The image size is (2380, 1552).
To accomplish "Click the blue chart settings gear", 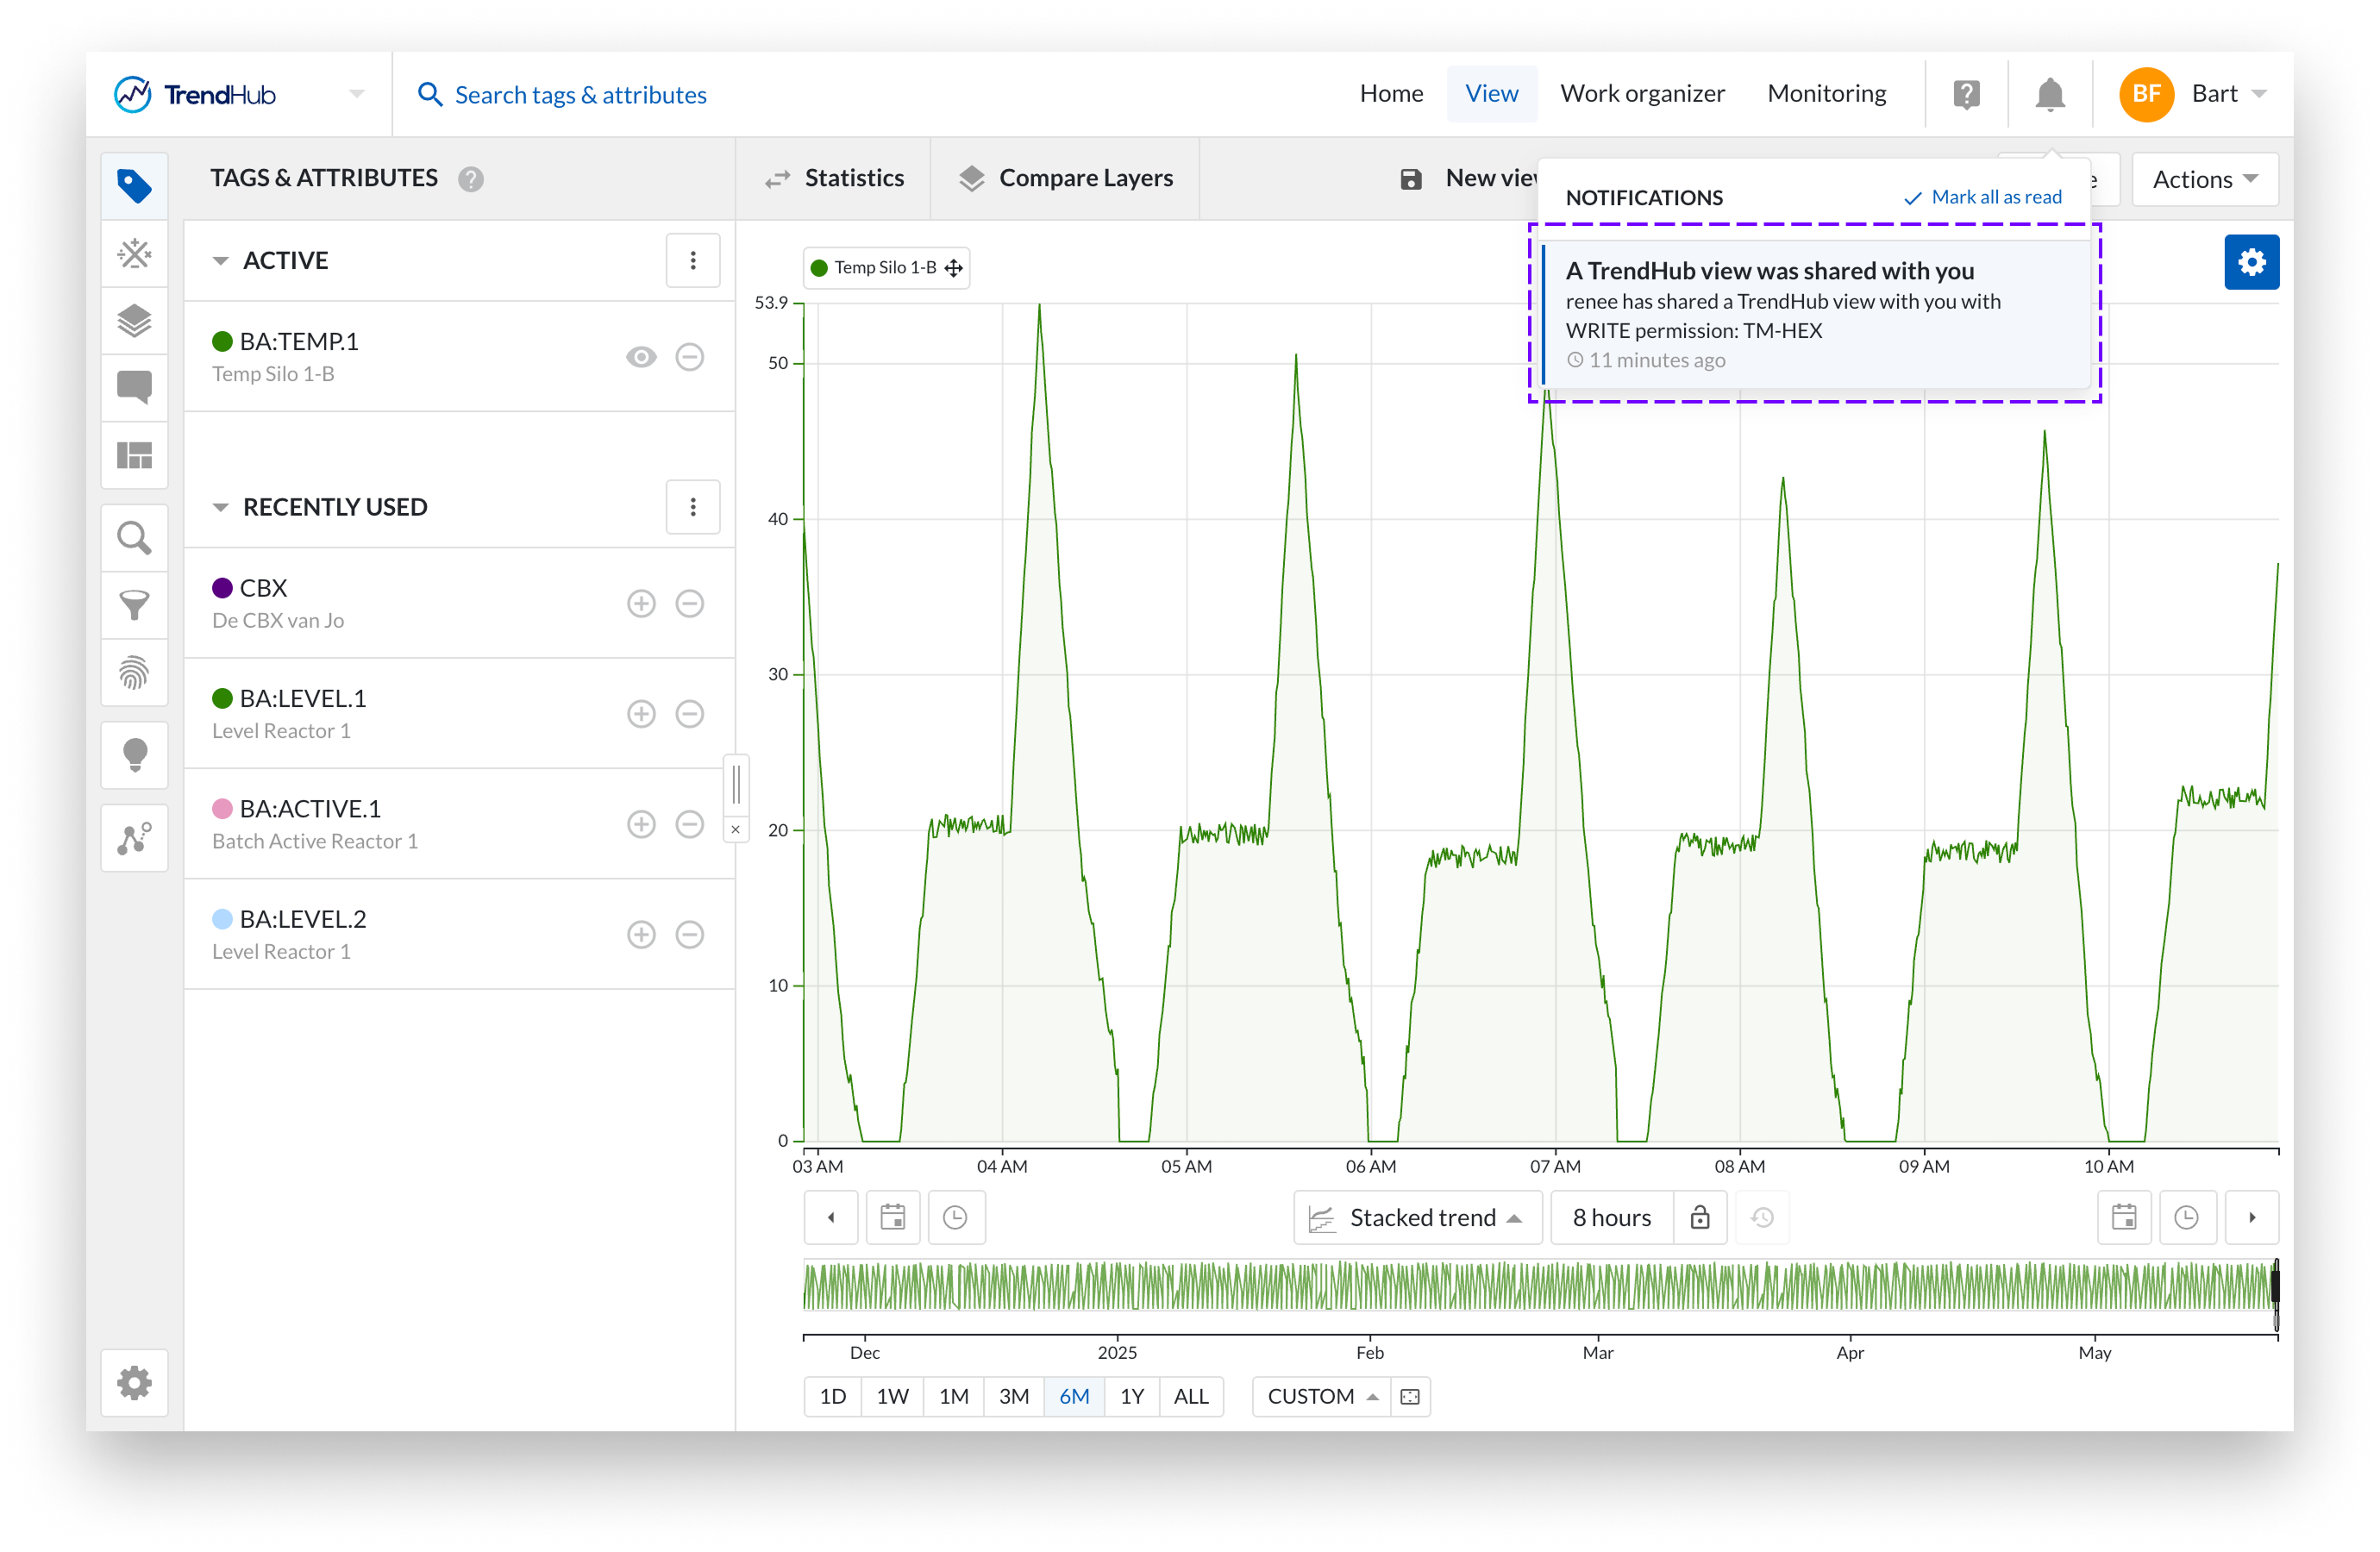I will pos(2251,262).
